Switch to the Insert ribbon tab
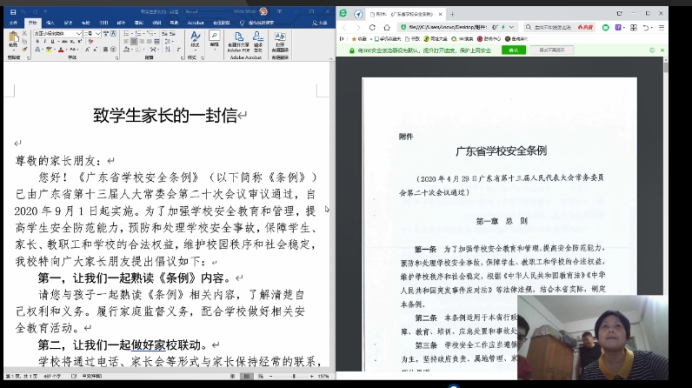 [50, 23]
